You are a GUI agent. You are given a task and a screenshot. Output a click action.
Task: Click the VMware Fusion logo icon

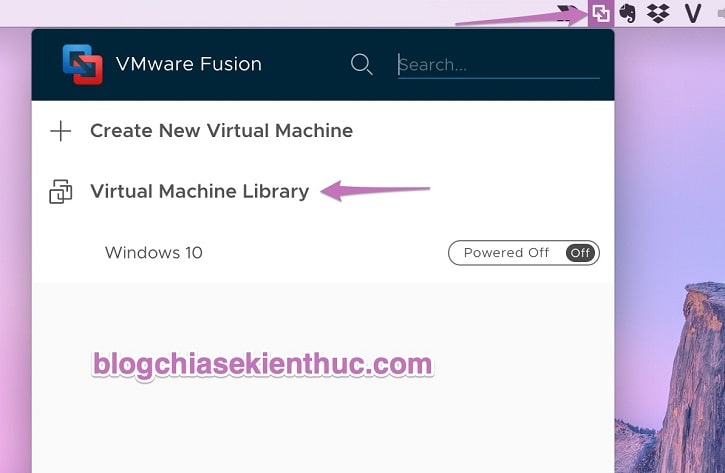(82, 65)
